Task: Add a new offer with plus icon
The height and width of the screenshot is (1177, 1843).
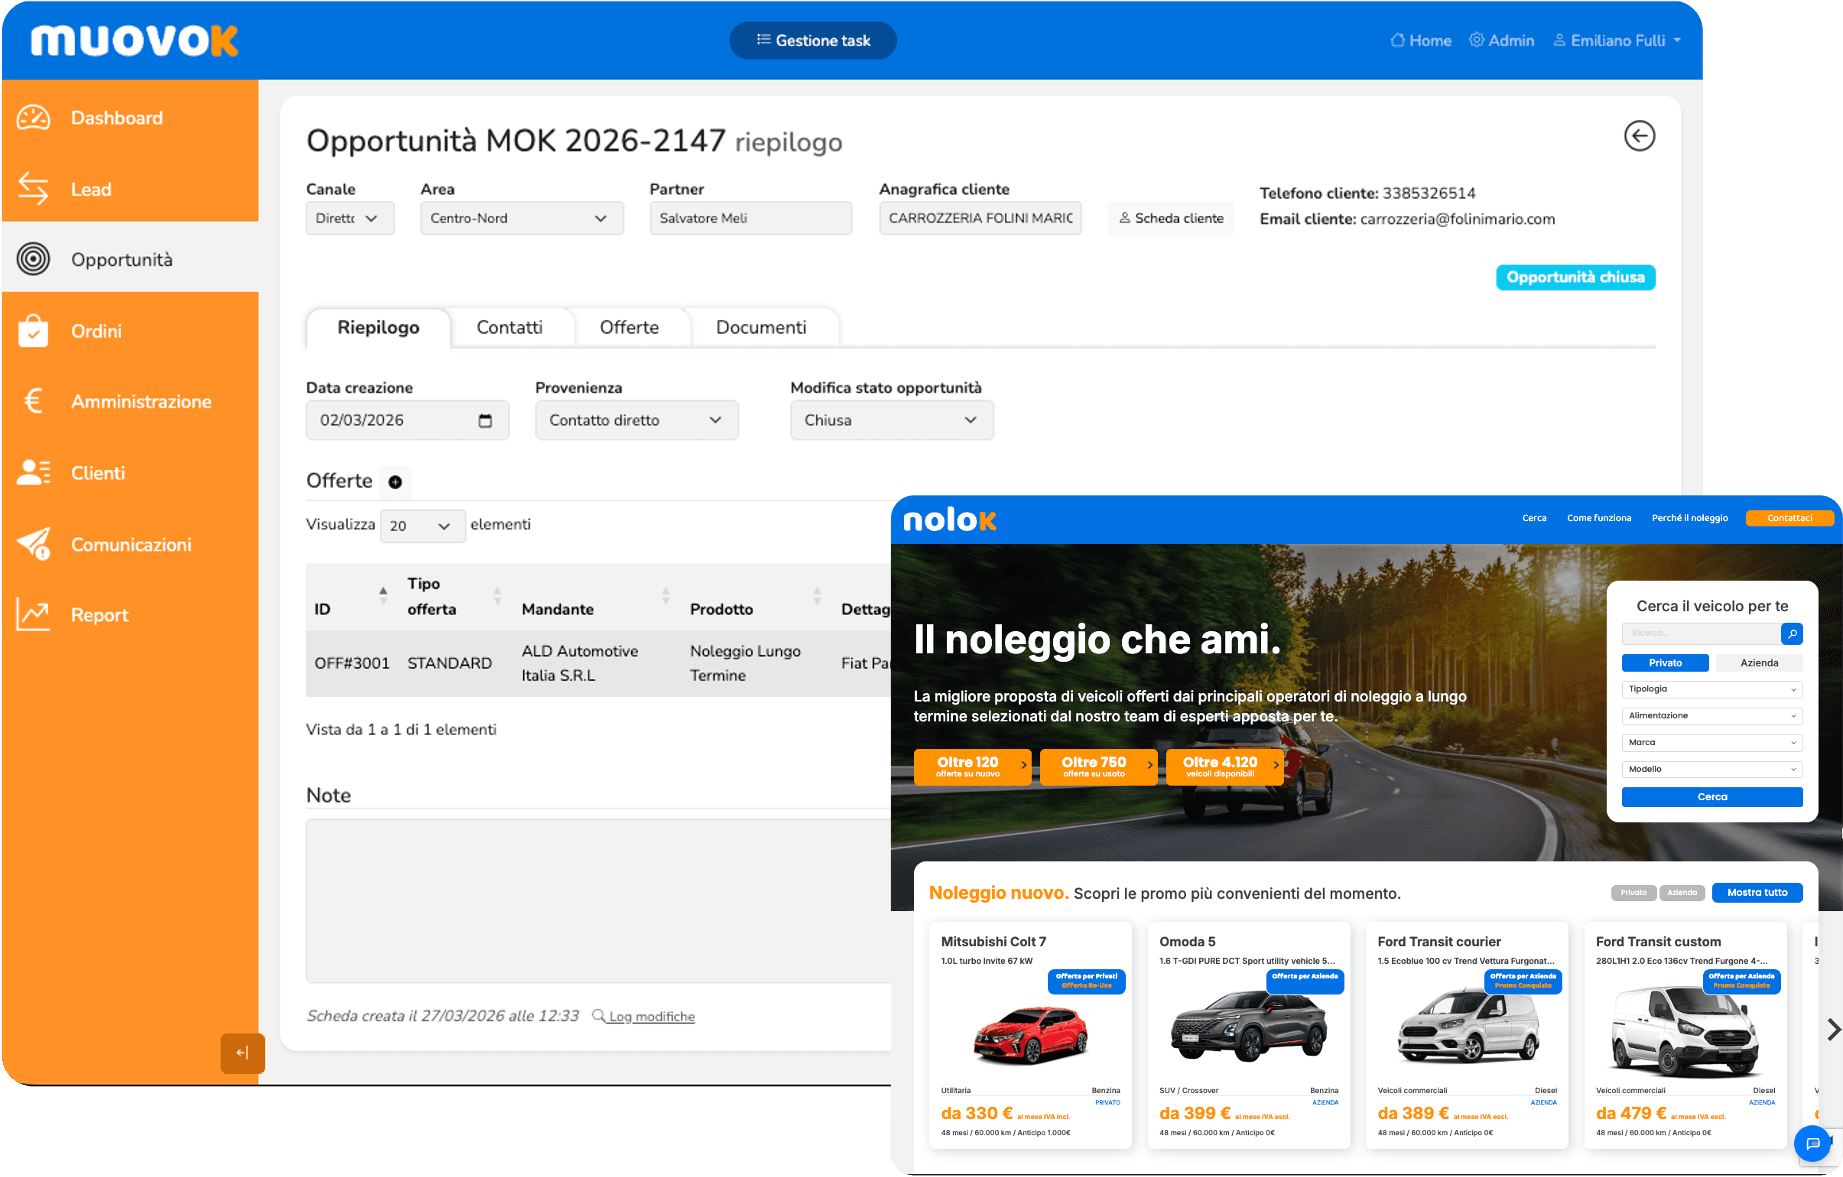Action: pos(395,482)
